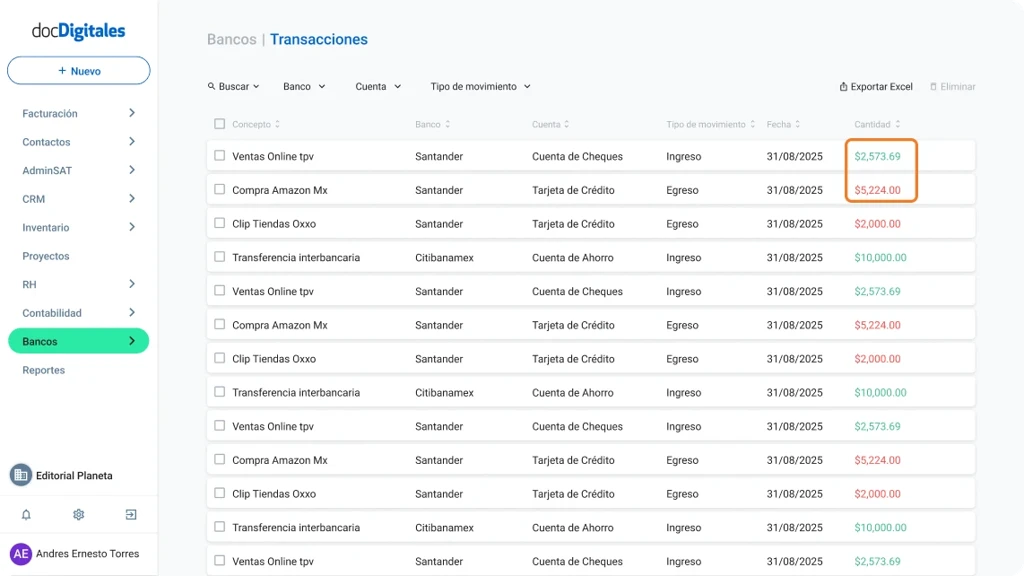This screenshot has width=1024, height=576.
Task: Click the docDigitales logo
Action: tap(78, 31)
